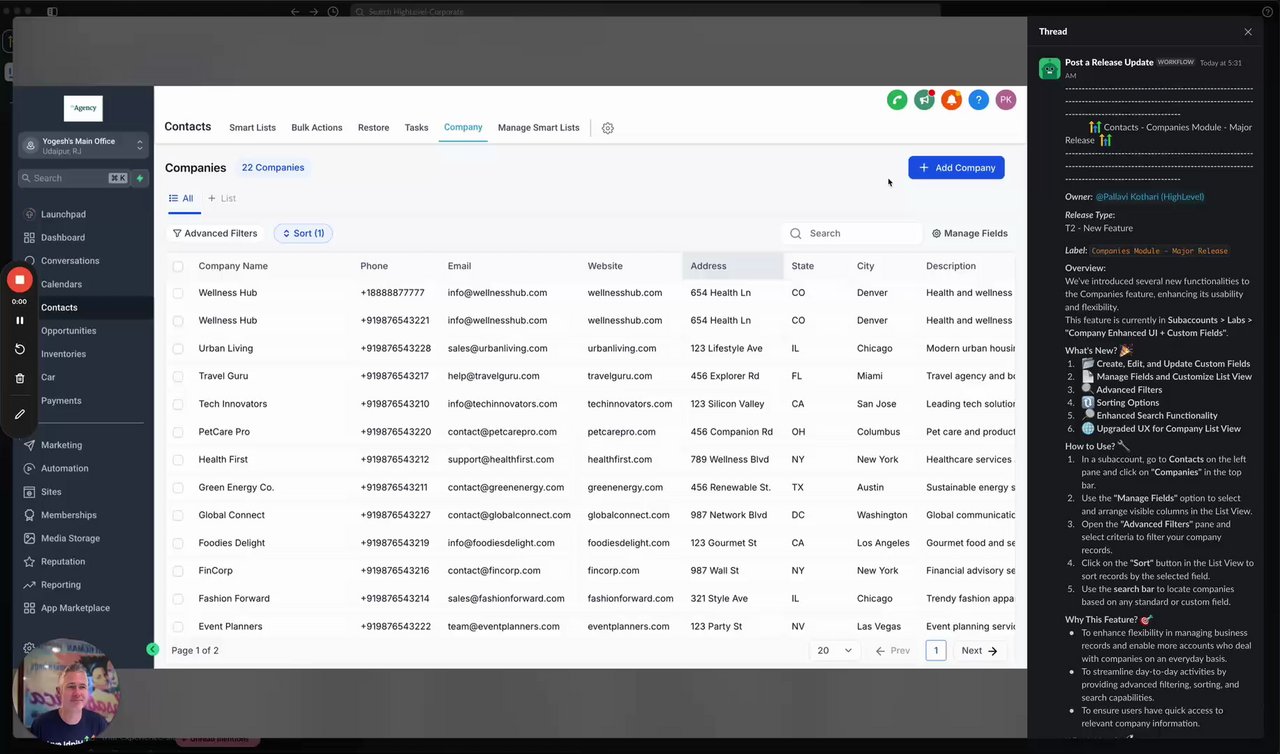This screenshot has width=1280, height=754.
Task: Open @Pallavi Kothari mention in Slack thread
Action: click(1150, 197)
